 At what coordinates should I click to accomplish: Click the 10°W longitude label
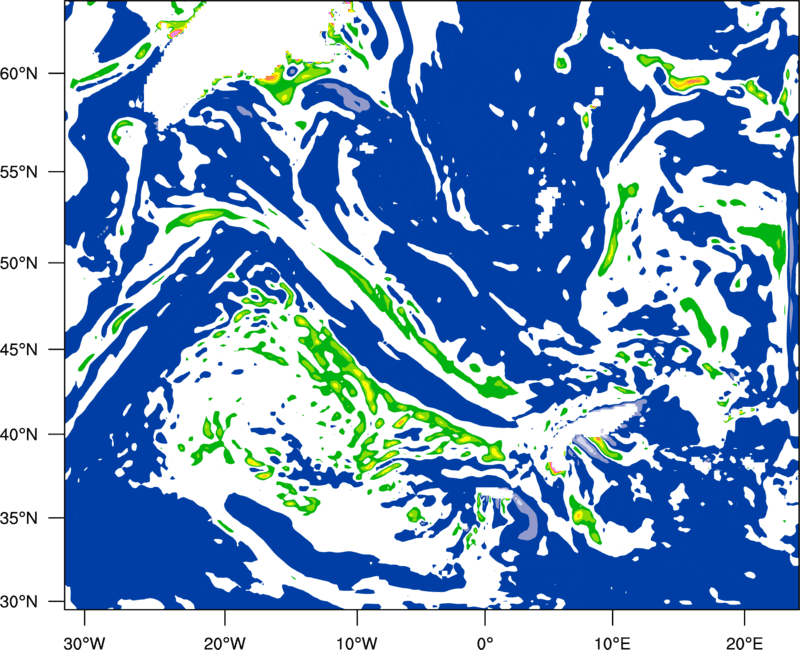pos(357,642)
